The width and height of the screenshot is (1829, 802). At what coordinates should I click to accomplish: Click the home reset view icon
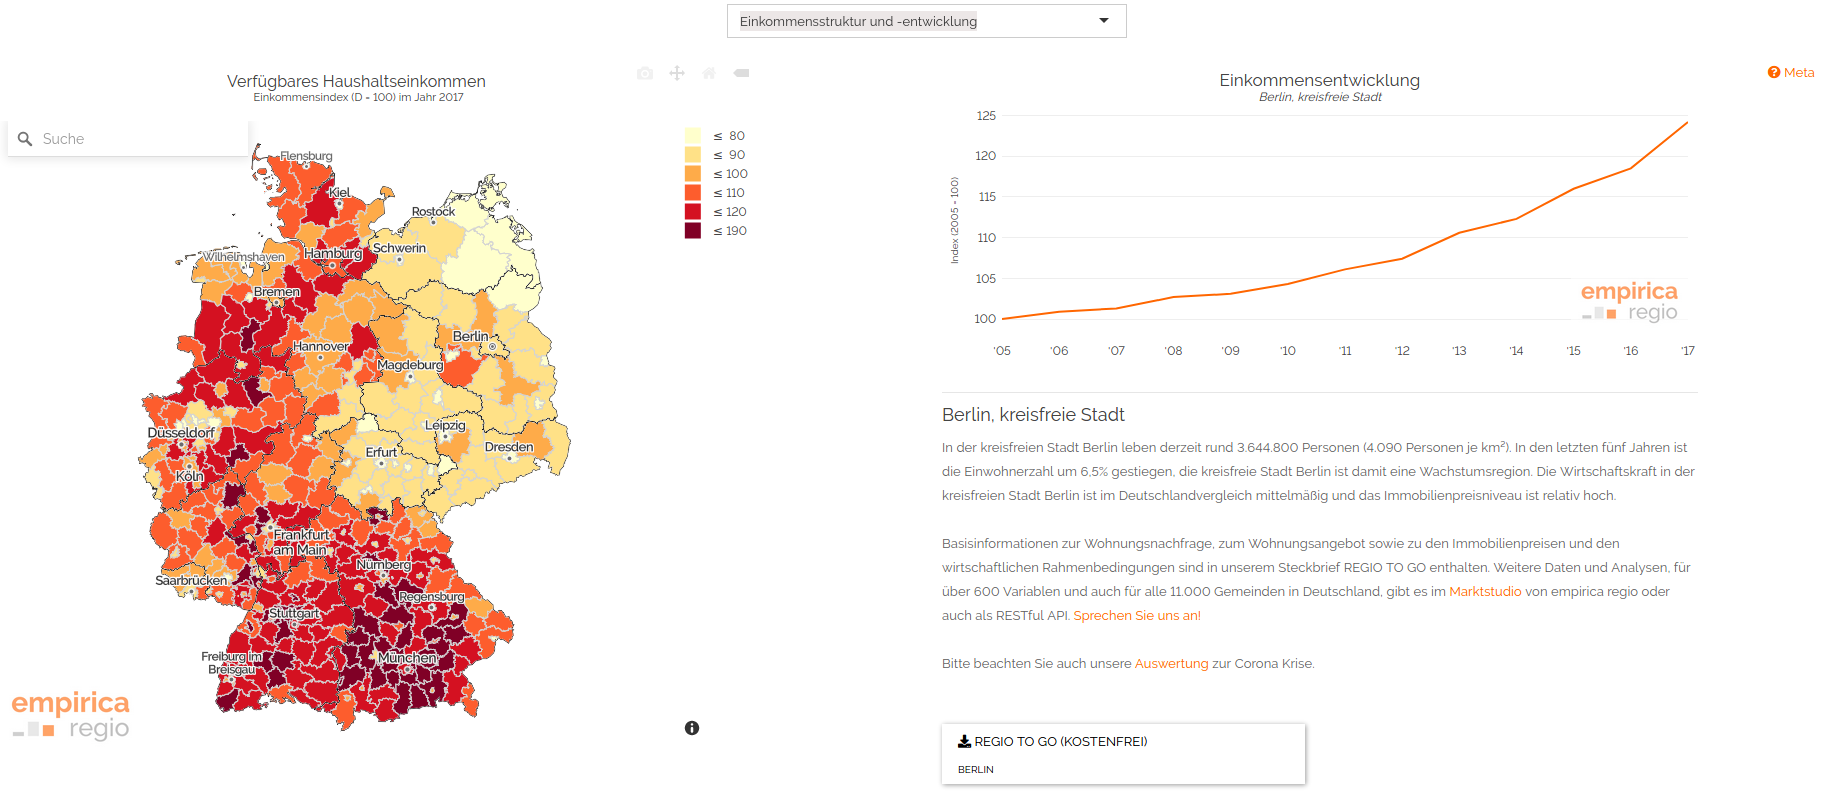pyautogui.click(x=709, y=73)
